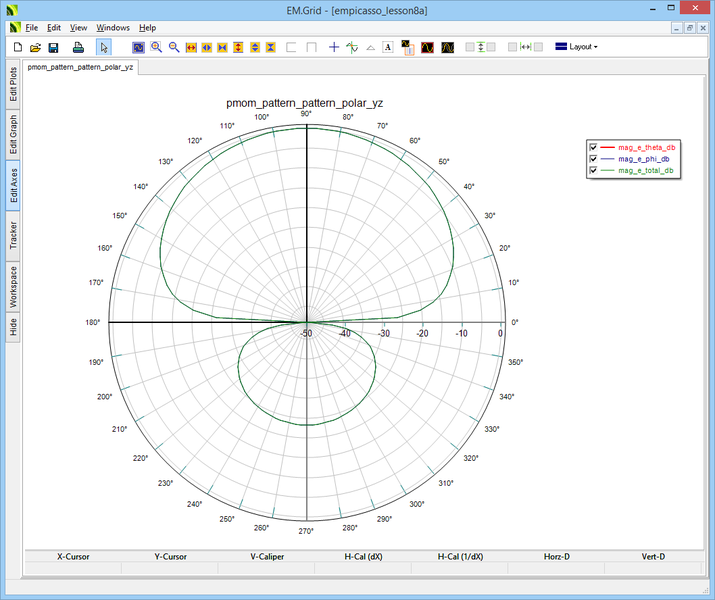Open a file with the folder icon
Image resolution: width=715 pixels, height=600 pixels.
(35, 47)
